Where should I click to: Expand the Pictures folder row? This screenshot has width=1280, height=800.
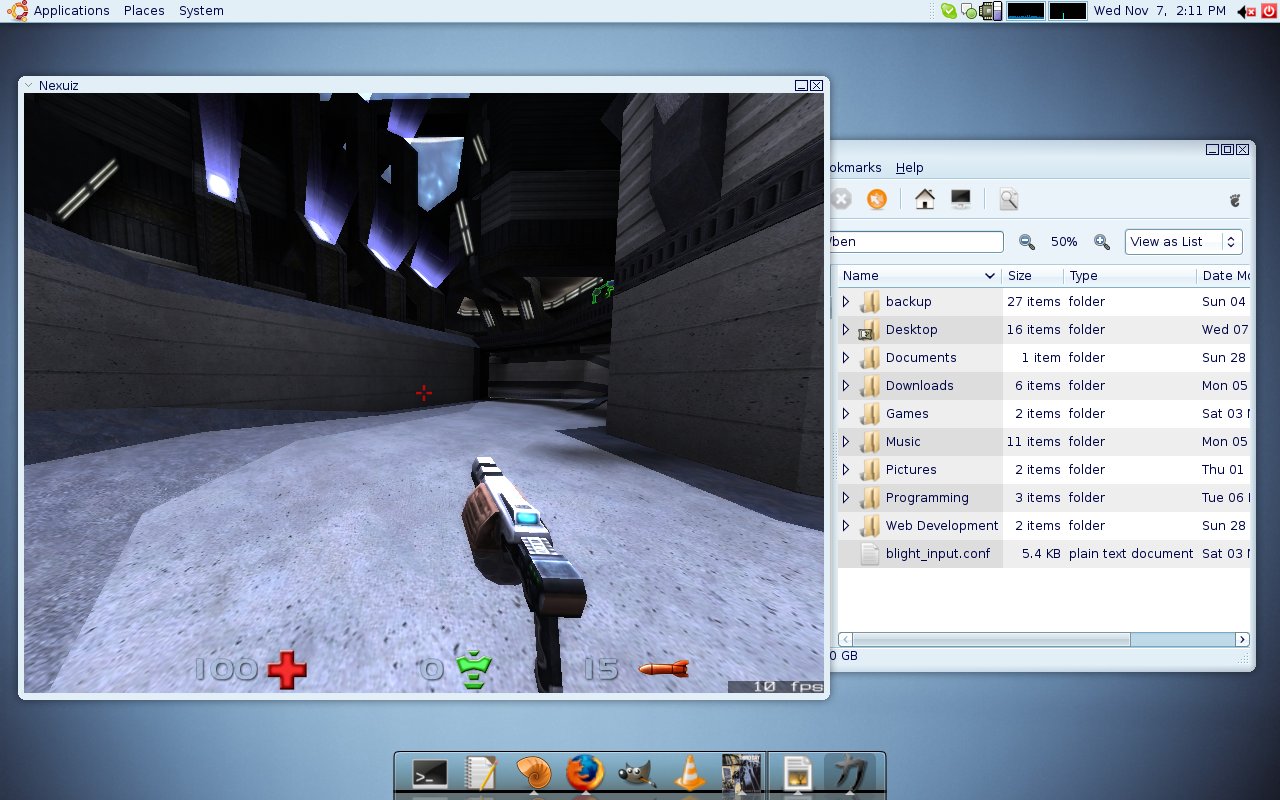tap(846, 469)
